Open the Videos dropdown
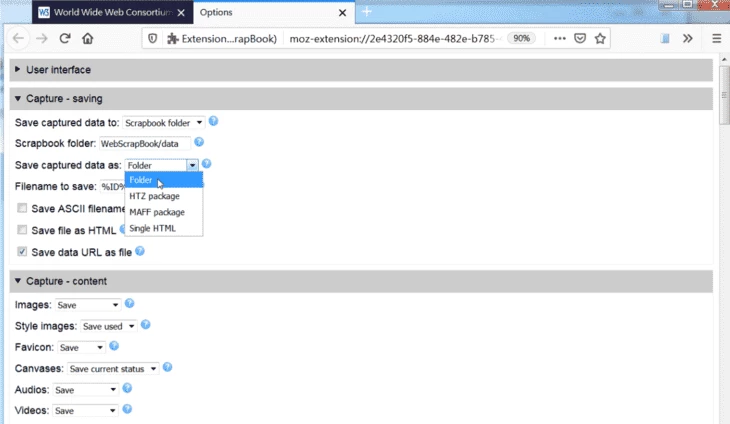730x424 pixels. click(85, 411)
